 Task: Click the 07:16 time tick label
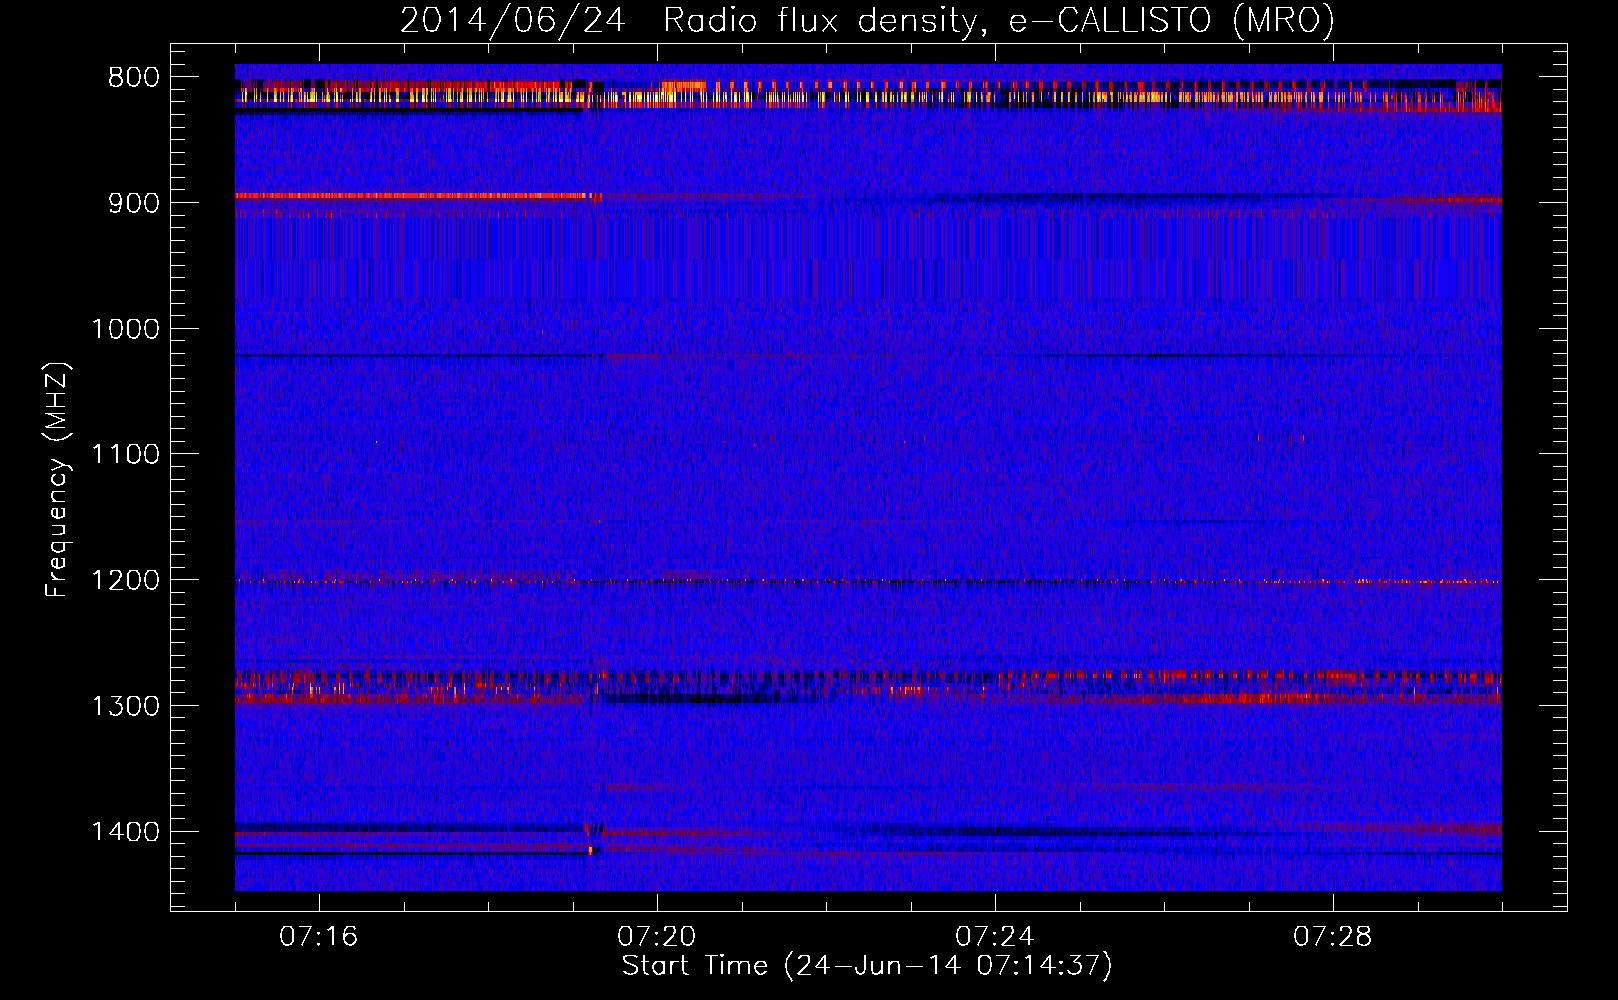pos(319,937)
